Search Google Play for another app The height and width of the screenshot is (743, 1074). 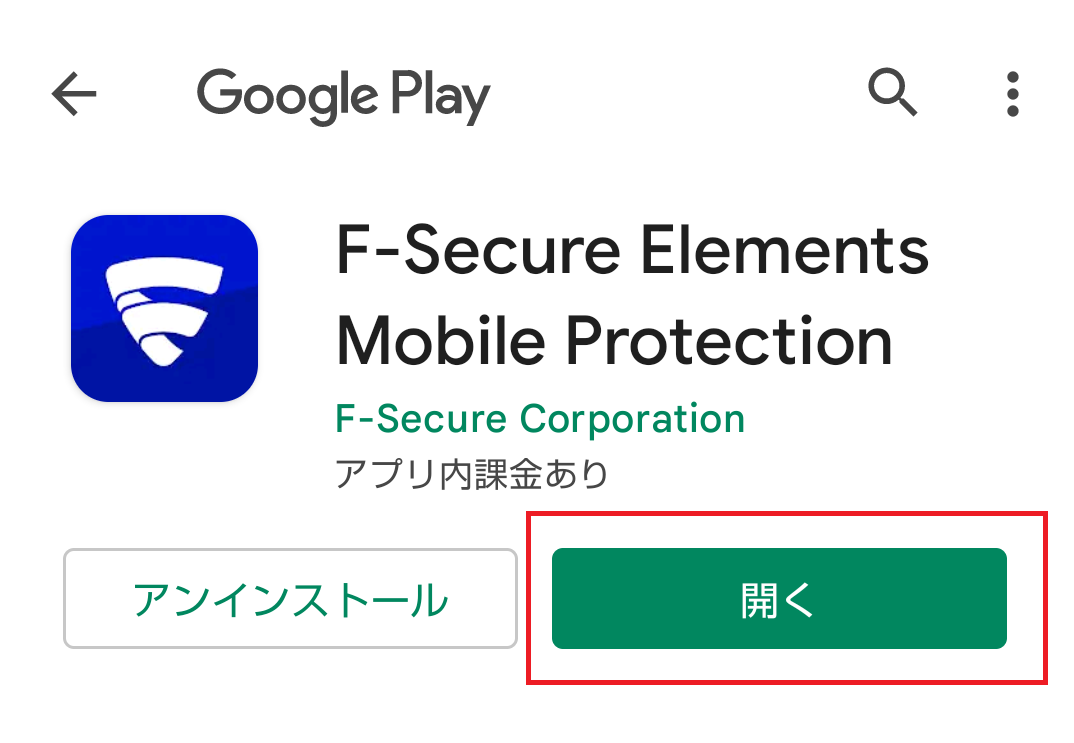click(892, 92)
